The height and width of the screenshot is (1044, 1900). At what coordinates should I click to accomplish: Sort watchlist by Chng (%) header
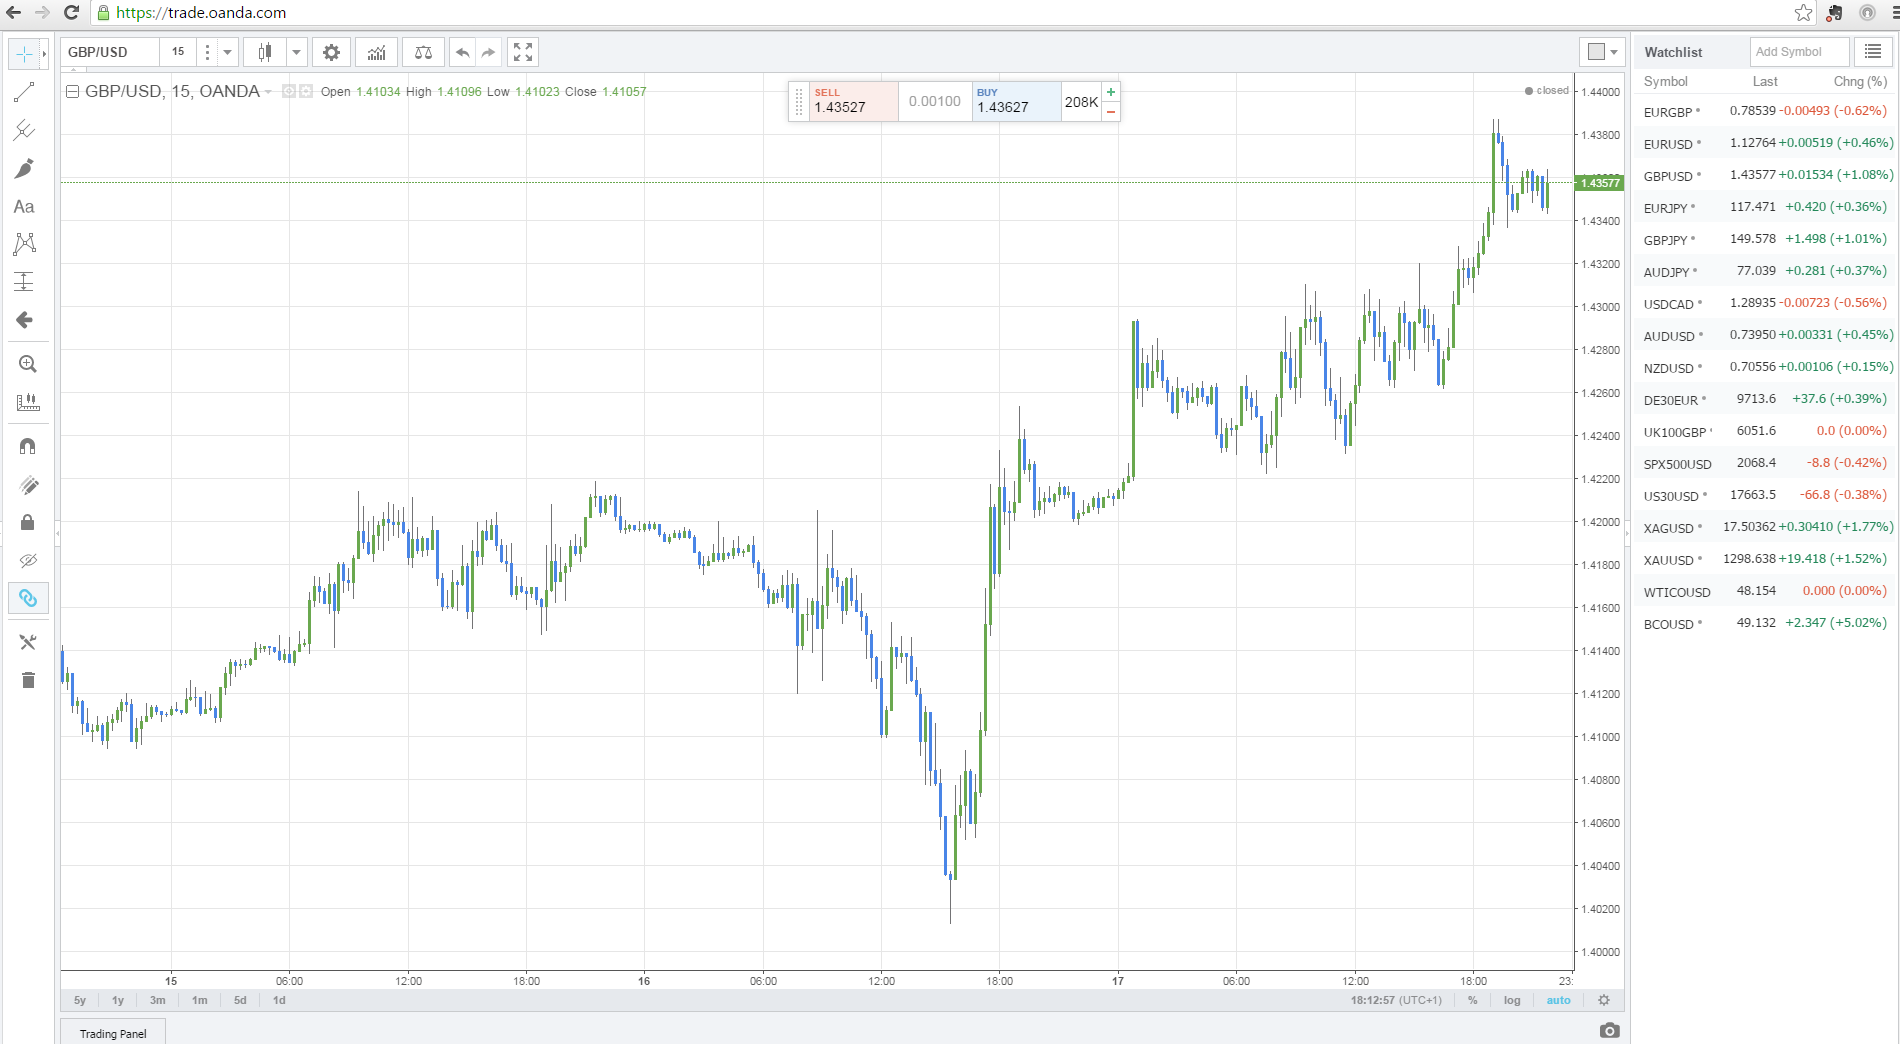[x=1860, y=82]
